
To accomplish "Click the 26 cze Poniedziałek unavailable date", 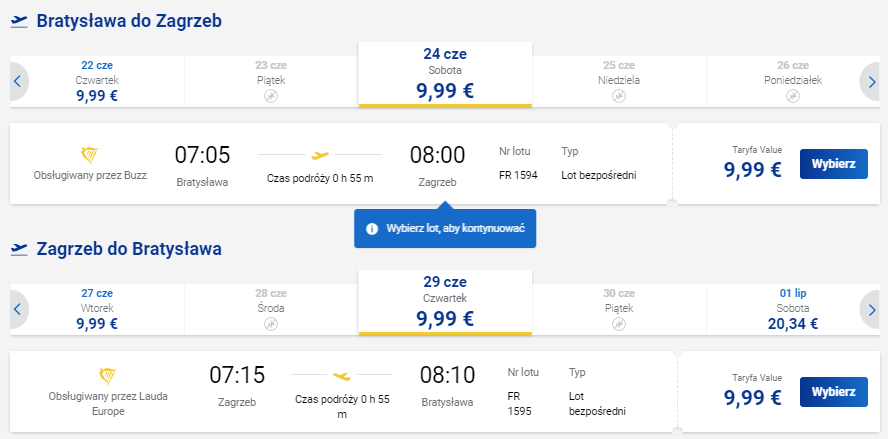I will coord(792,82).
